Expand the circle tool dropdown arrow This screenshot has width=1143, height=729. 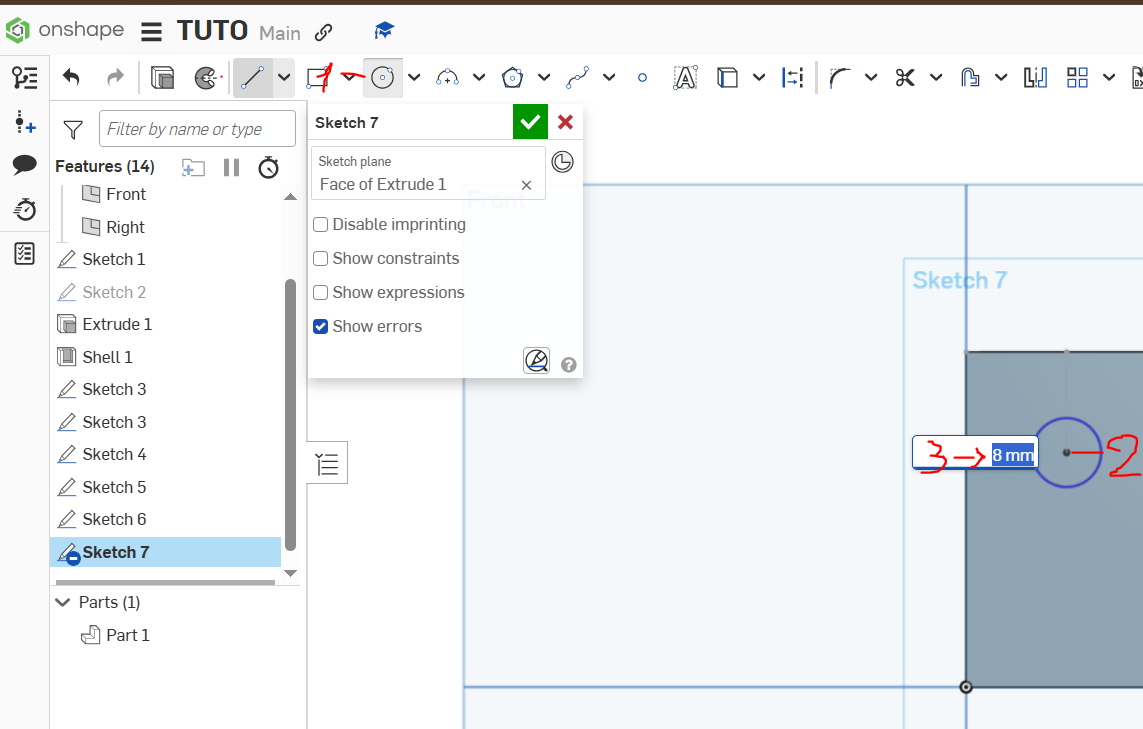coord(414,77)
